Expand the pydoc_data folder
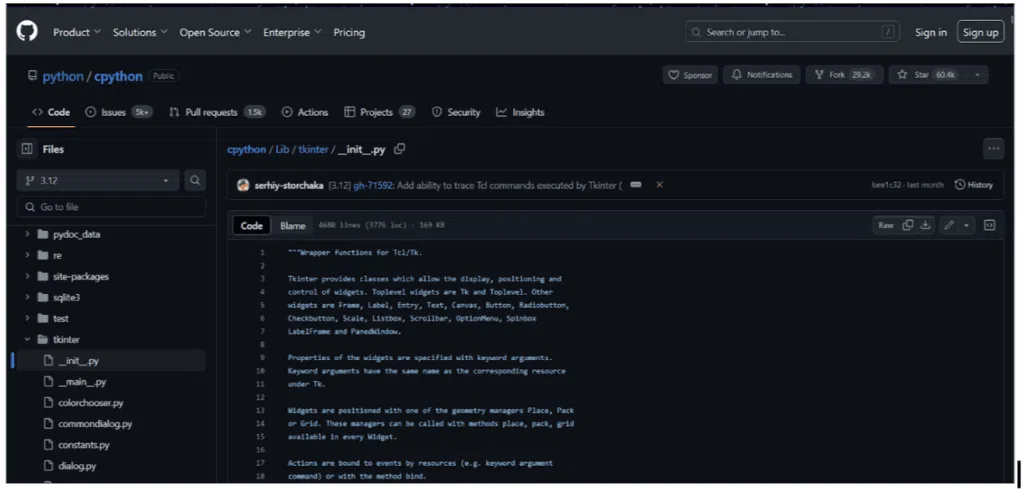The image size is (1024, 490). coord(26,235)
